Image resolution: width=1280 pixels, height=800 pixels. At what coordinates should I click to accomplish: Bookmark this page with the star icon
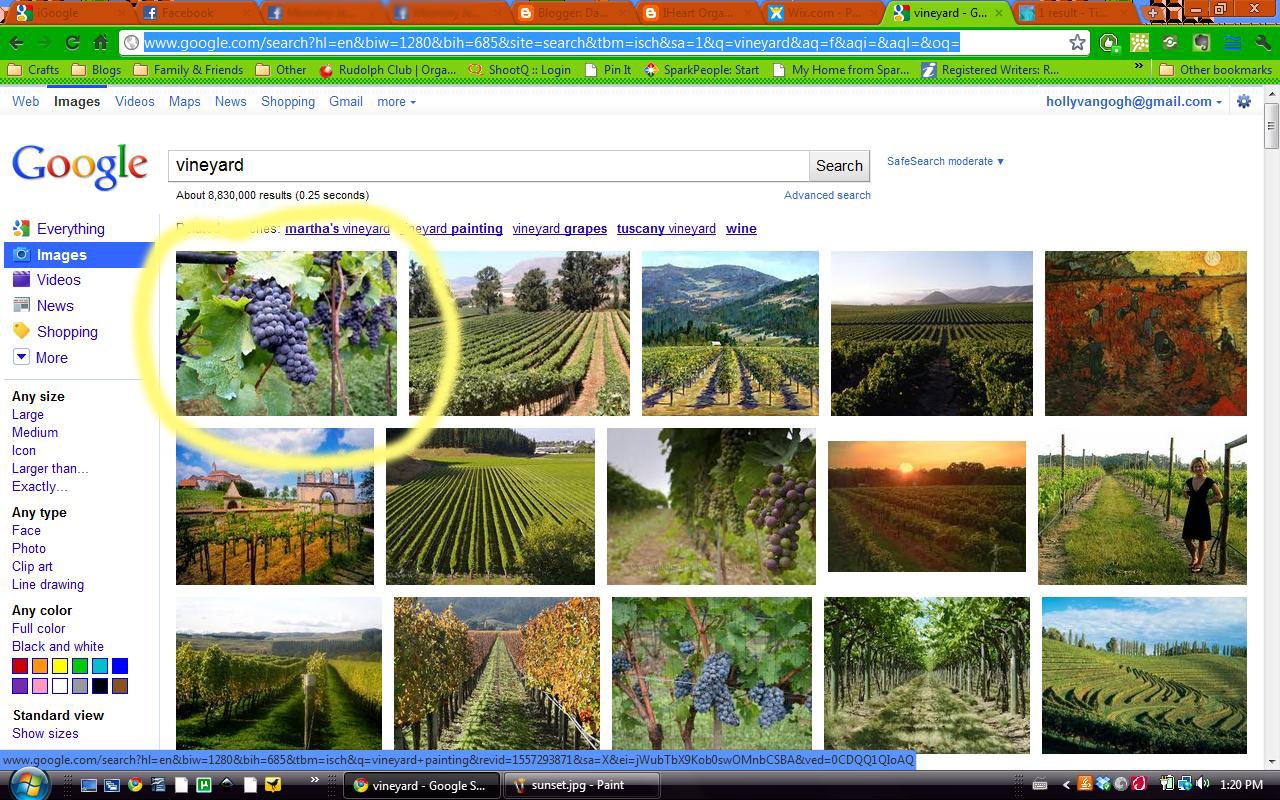1077,43
